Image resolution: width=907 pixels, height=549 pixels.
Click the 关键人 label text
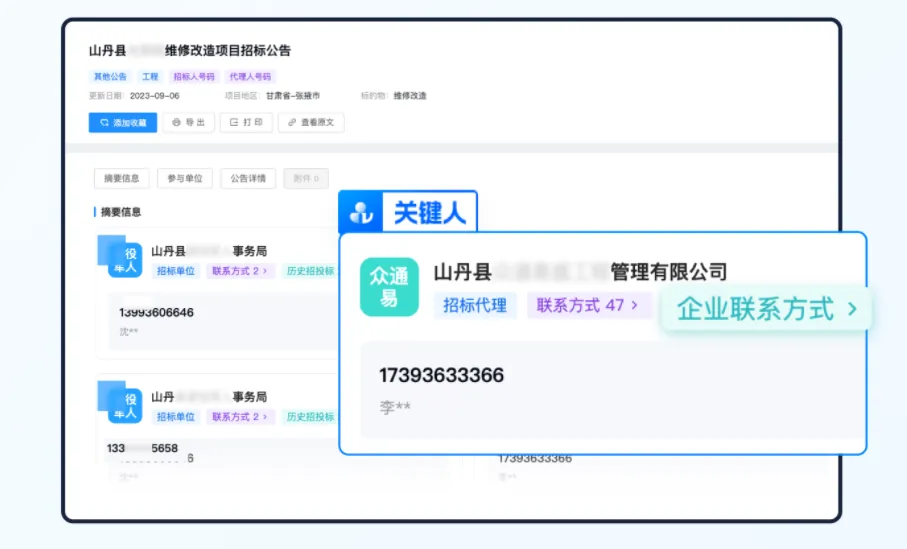click(430, 213)
